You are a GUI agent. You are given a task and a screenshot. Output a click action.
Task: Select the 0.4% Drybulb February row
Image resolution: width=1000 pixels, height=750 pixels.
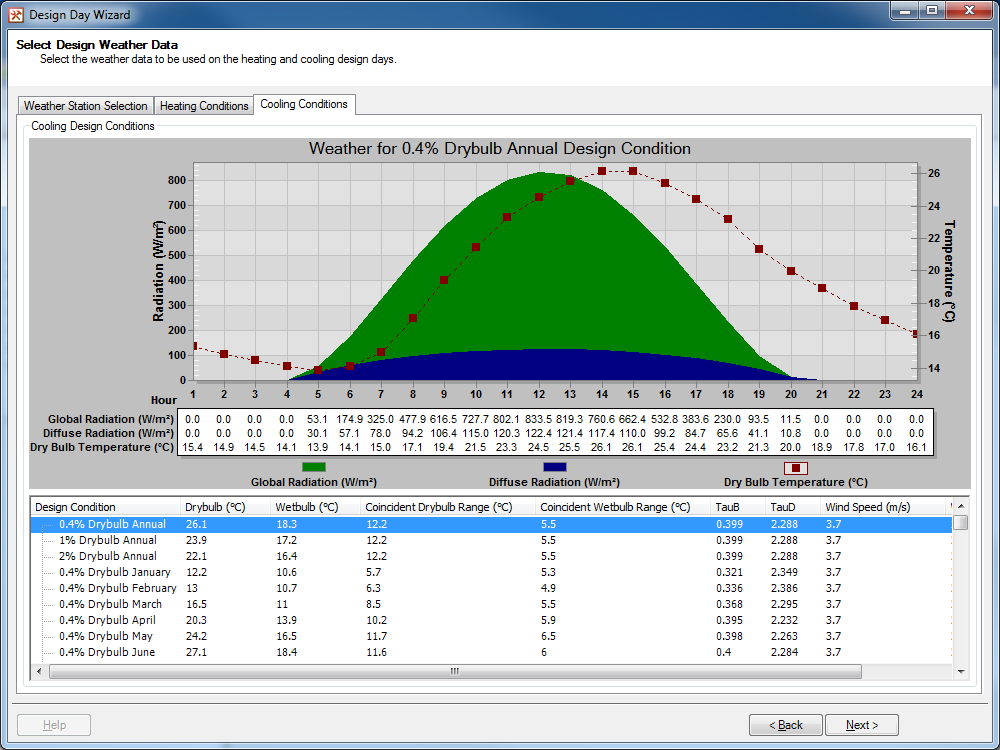click(491, 588)
